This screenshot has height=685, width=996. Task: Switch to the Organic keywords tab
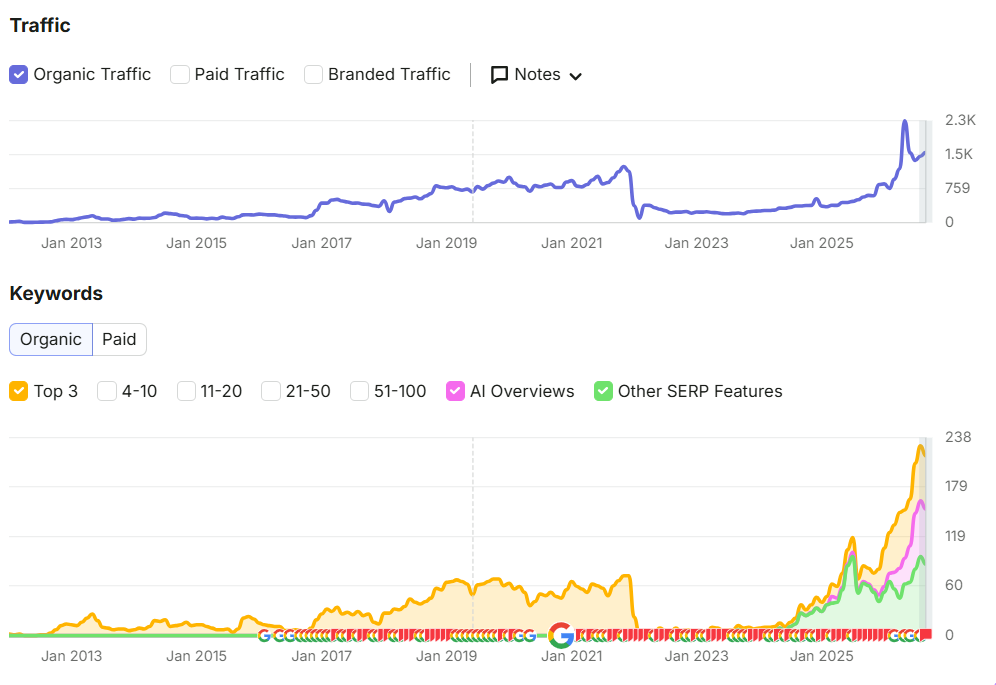[x=51, y=339]
